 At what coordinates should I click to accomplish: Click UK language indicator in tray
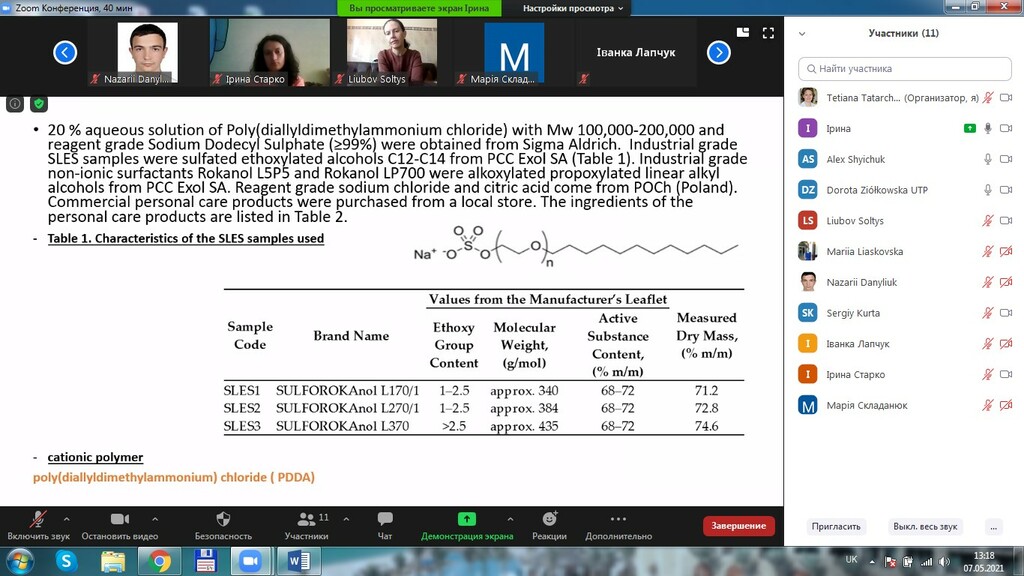pos(852,559)
